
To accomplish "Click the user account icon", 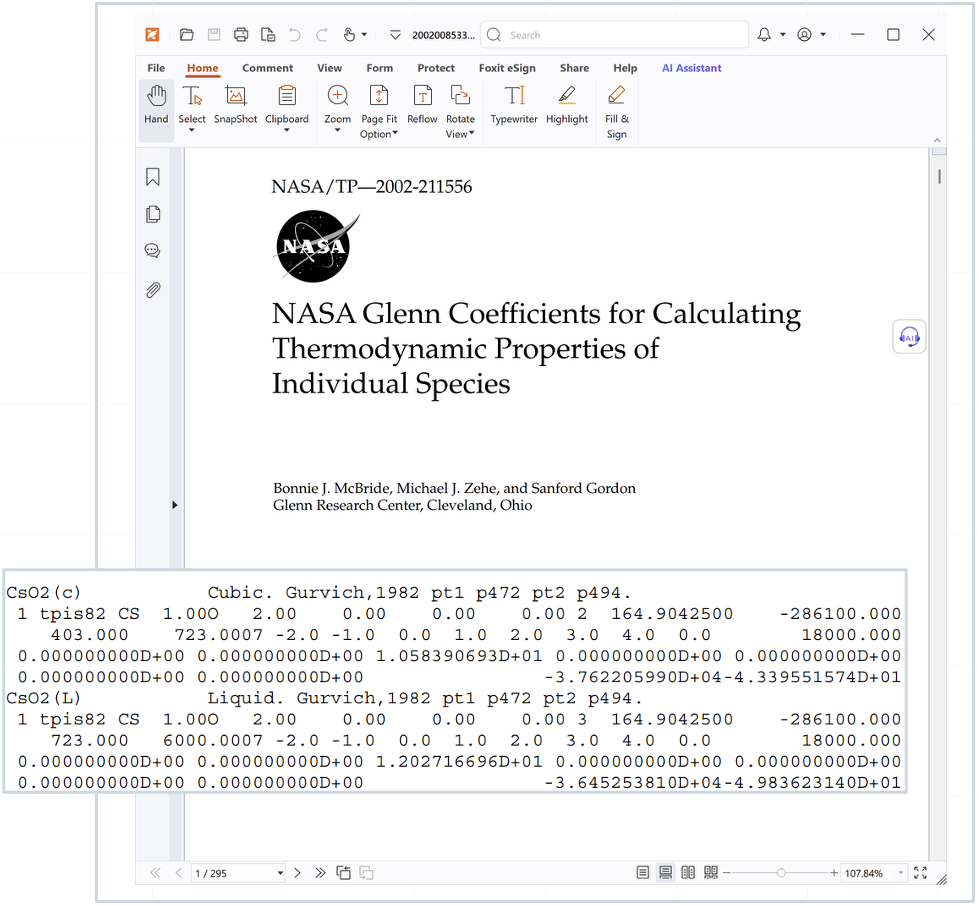I will tap(804, 35).
